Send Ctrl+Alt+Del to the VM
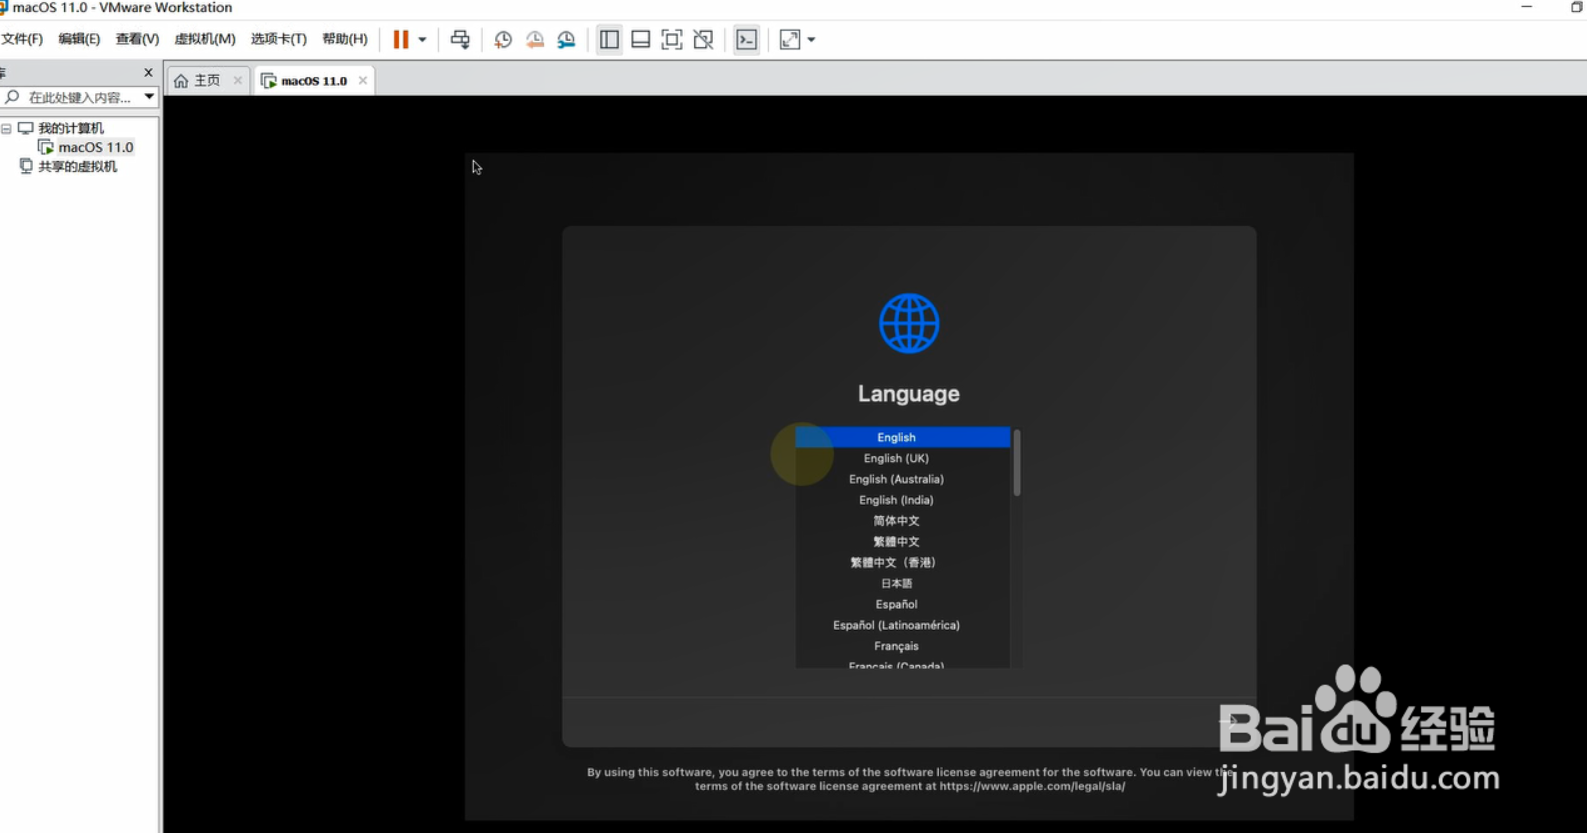Screen dimensions: 1587x833 [460, 39]
